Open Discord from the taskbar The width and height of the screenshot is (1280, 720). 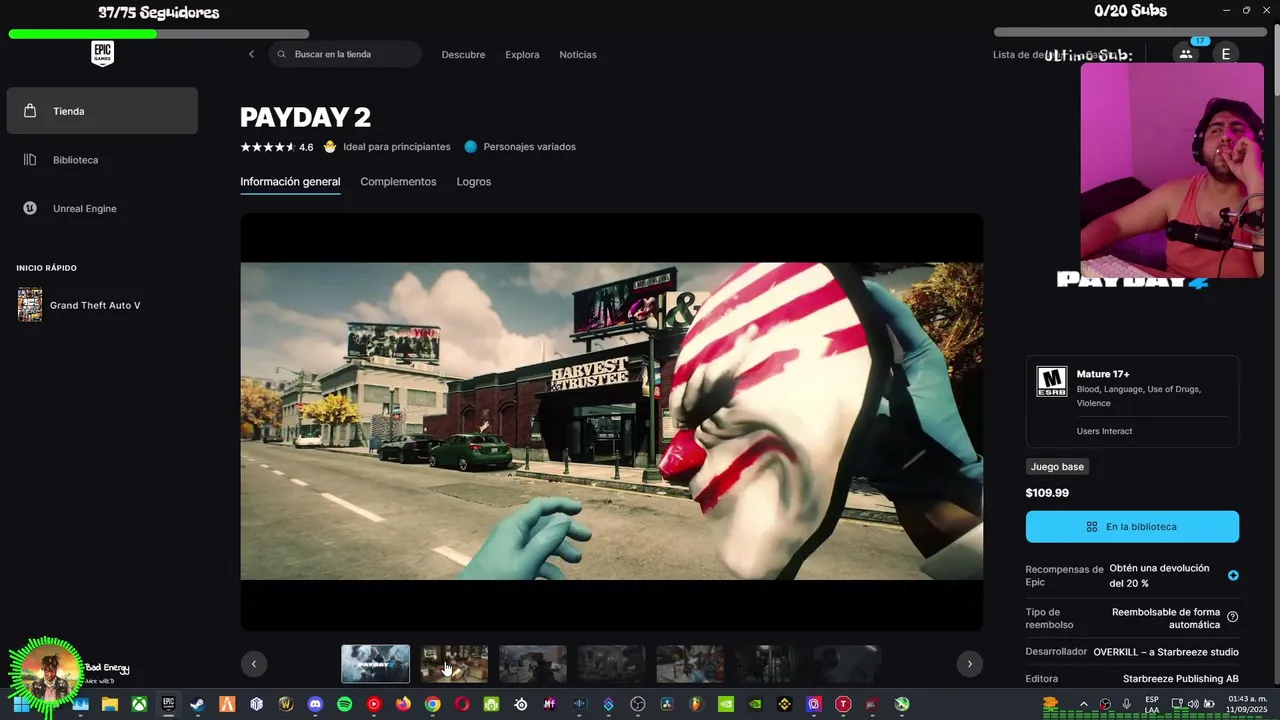tap(315, 704)
